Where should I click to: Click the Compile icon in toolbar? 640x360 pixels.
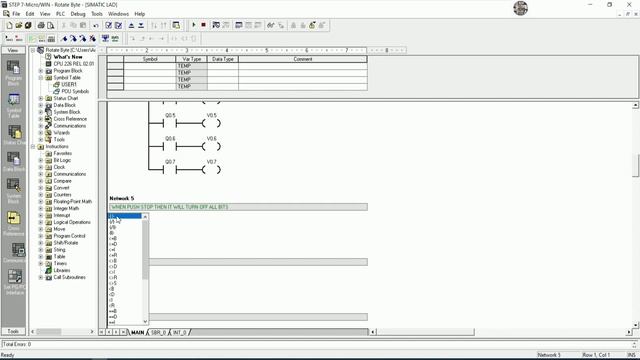[109, 25]
